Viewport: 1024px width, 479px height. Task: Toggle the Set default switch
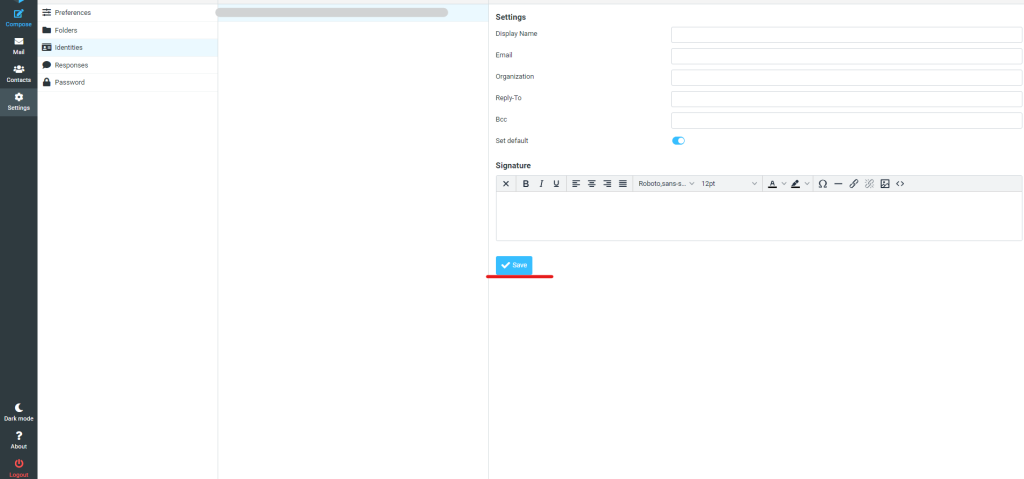point(678,141)
